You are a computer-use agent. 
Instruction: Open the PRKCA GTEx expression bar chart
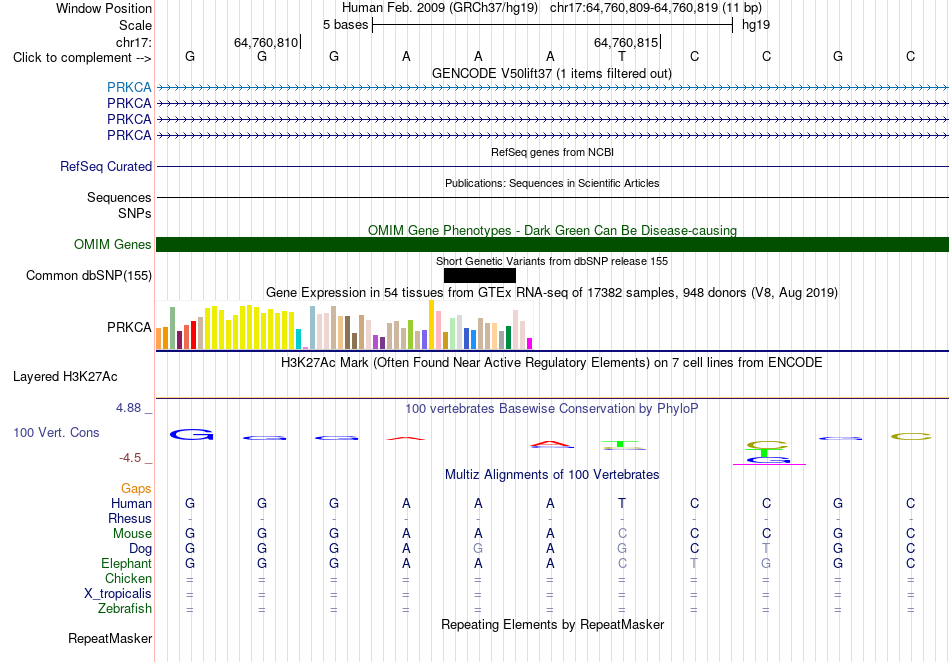point(344,325)
